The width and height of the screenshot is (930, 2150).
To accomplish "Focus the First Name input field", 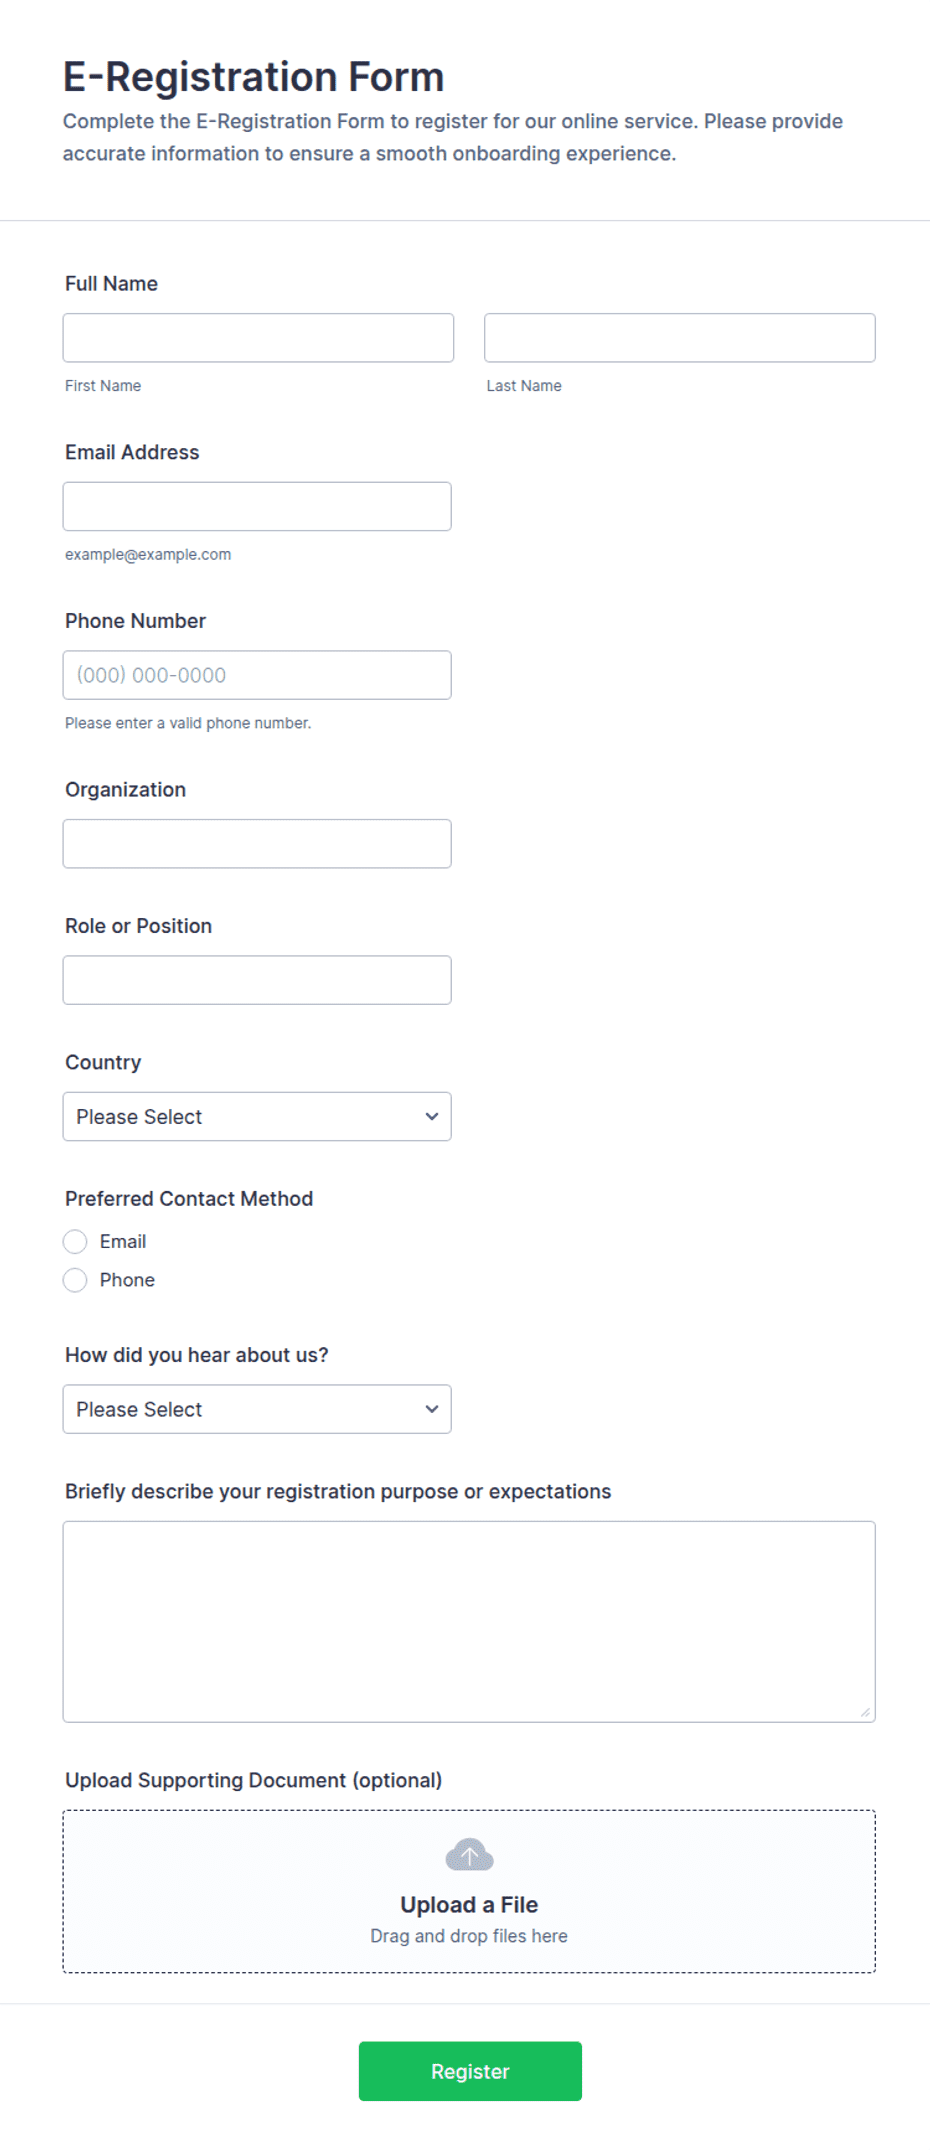I will [x=258, y=338].
